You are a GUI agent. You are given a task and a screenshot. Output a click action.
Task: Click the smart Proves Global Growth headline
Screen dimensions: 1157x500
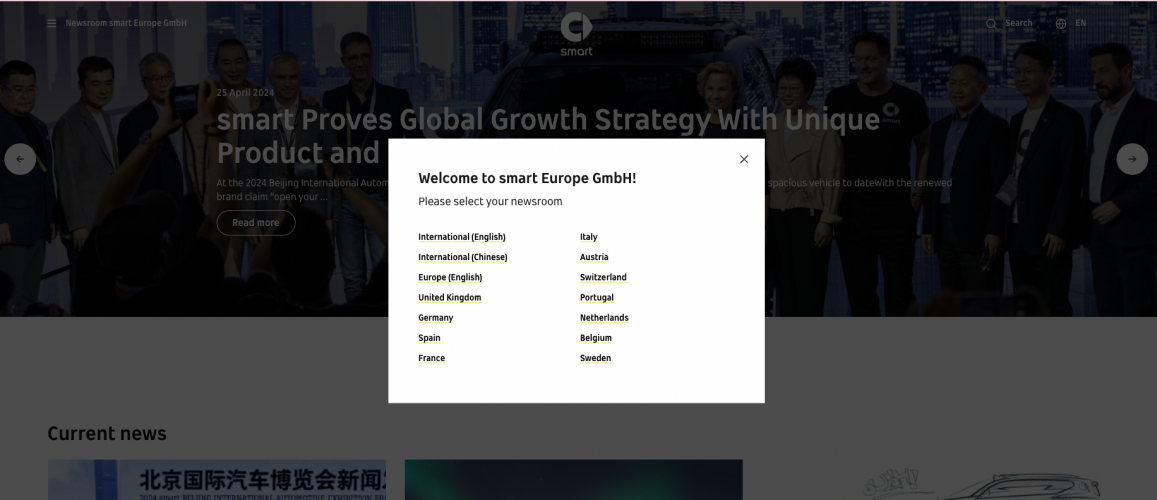pyautogui.click(x=548, y=136)
